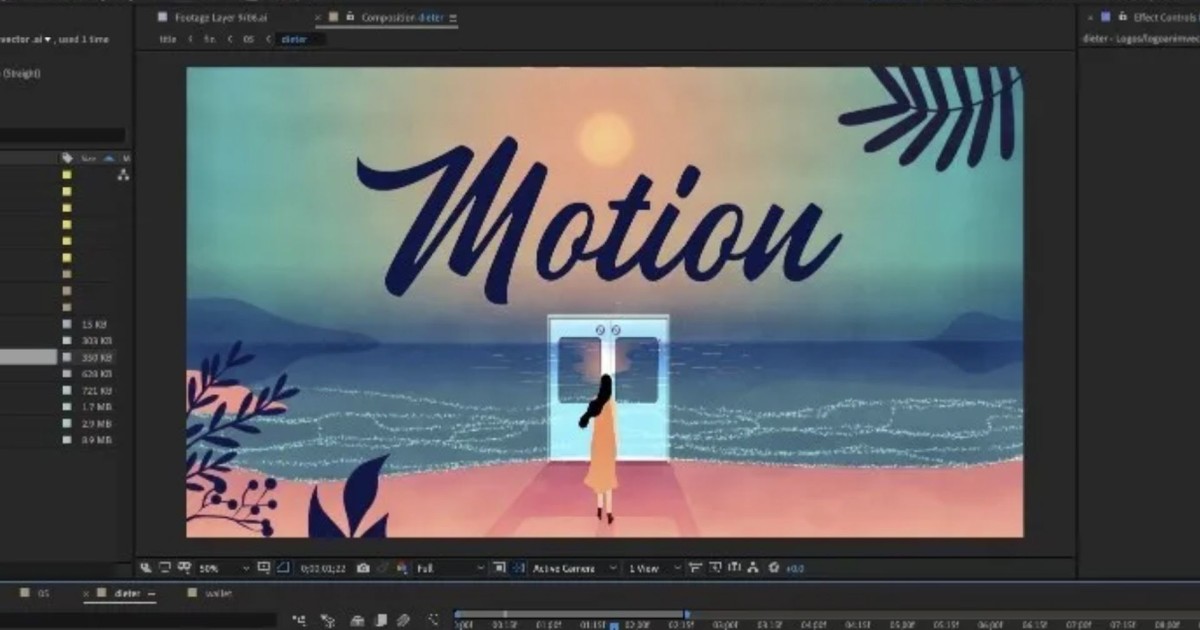This screenshot has height=630, width=1200.
Task: Click the 'title' breadcrumb in composition navigator
Action: (168, 39)
